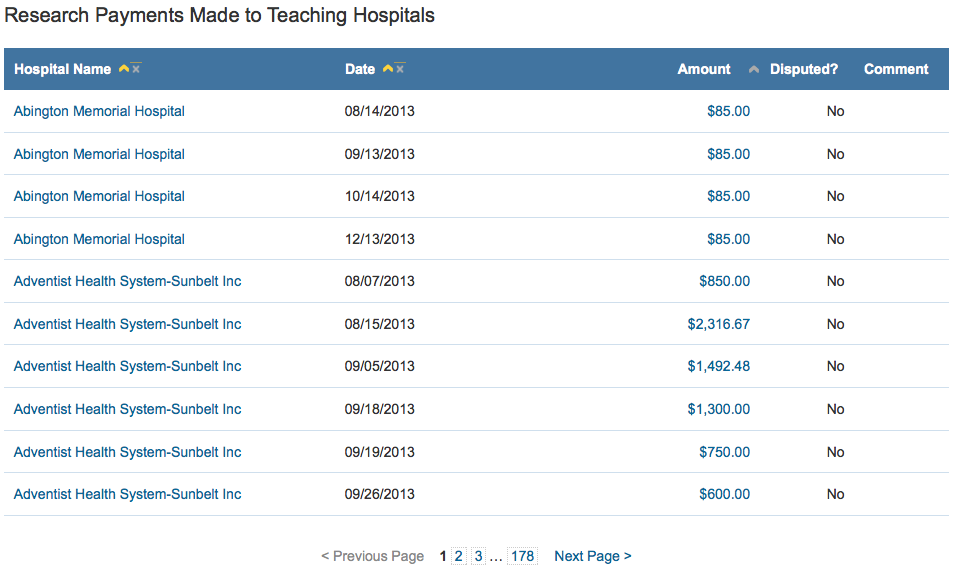Click the Previous Page link
Screen dimensions: 961x577
point(372,556)
